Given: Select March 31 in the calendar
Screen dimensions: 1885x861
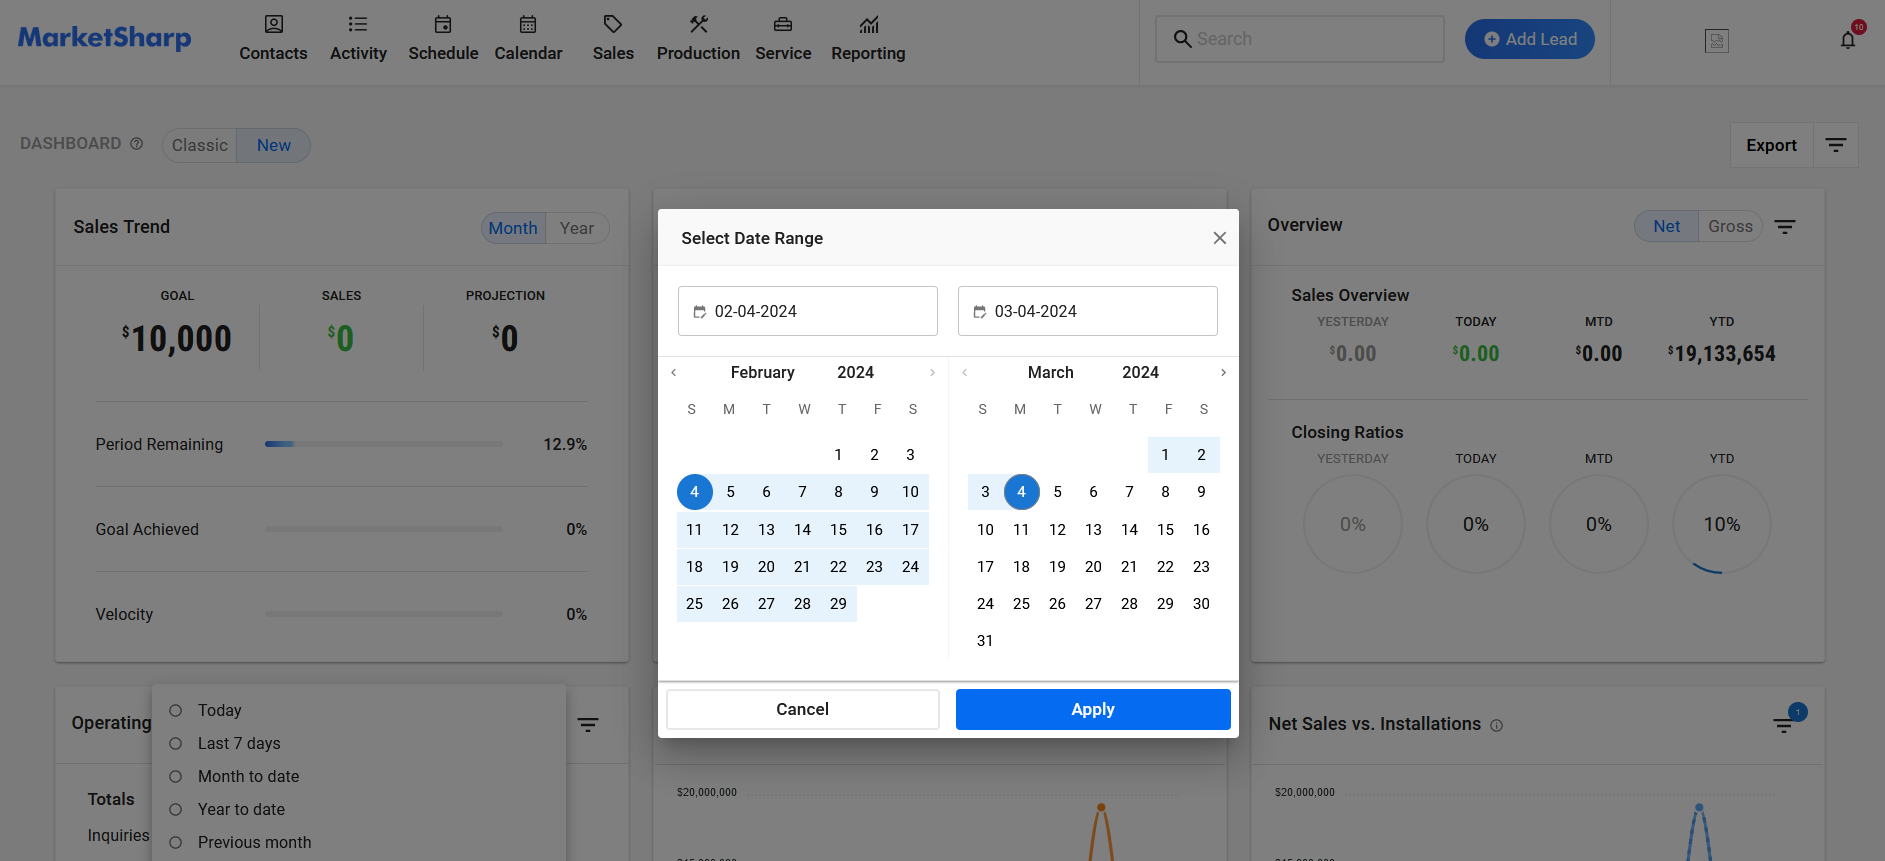Looking at the screenshot, I should coord(985,640).
